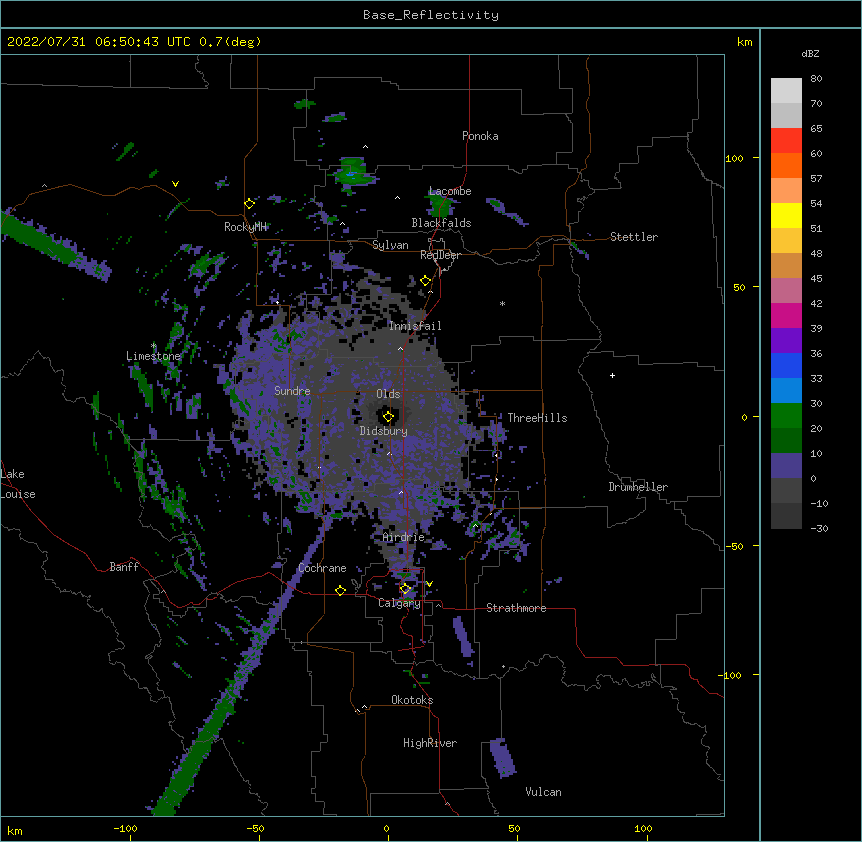Screen dimensions: 862x842
Task: Click the Banff town label
Action: [x=124, y=567]
